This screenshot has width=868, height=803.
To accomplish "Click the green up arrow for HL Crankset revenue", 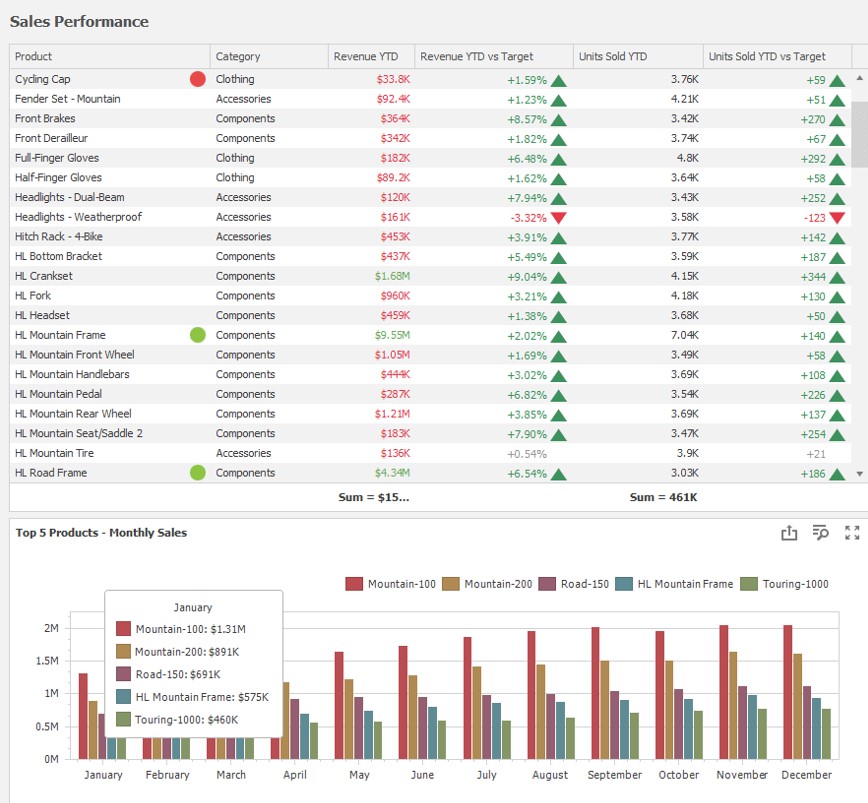I will point(558,277).
